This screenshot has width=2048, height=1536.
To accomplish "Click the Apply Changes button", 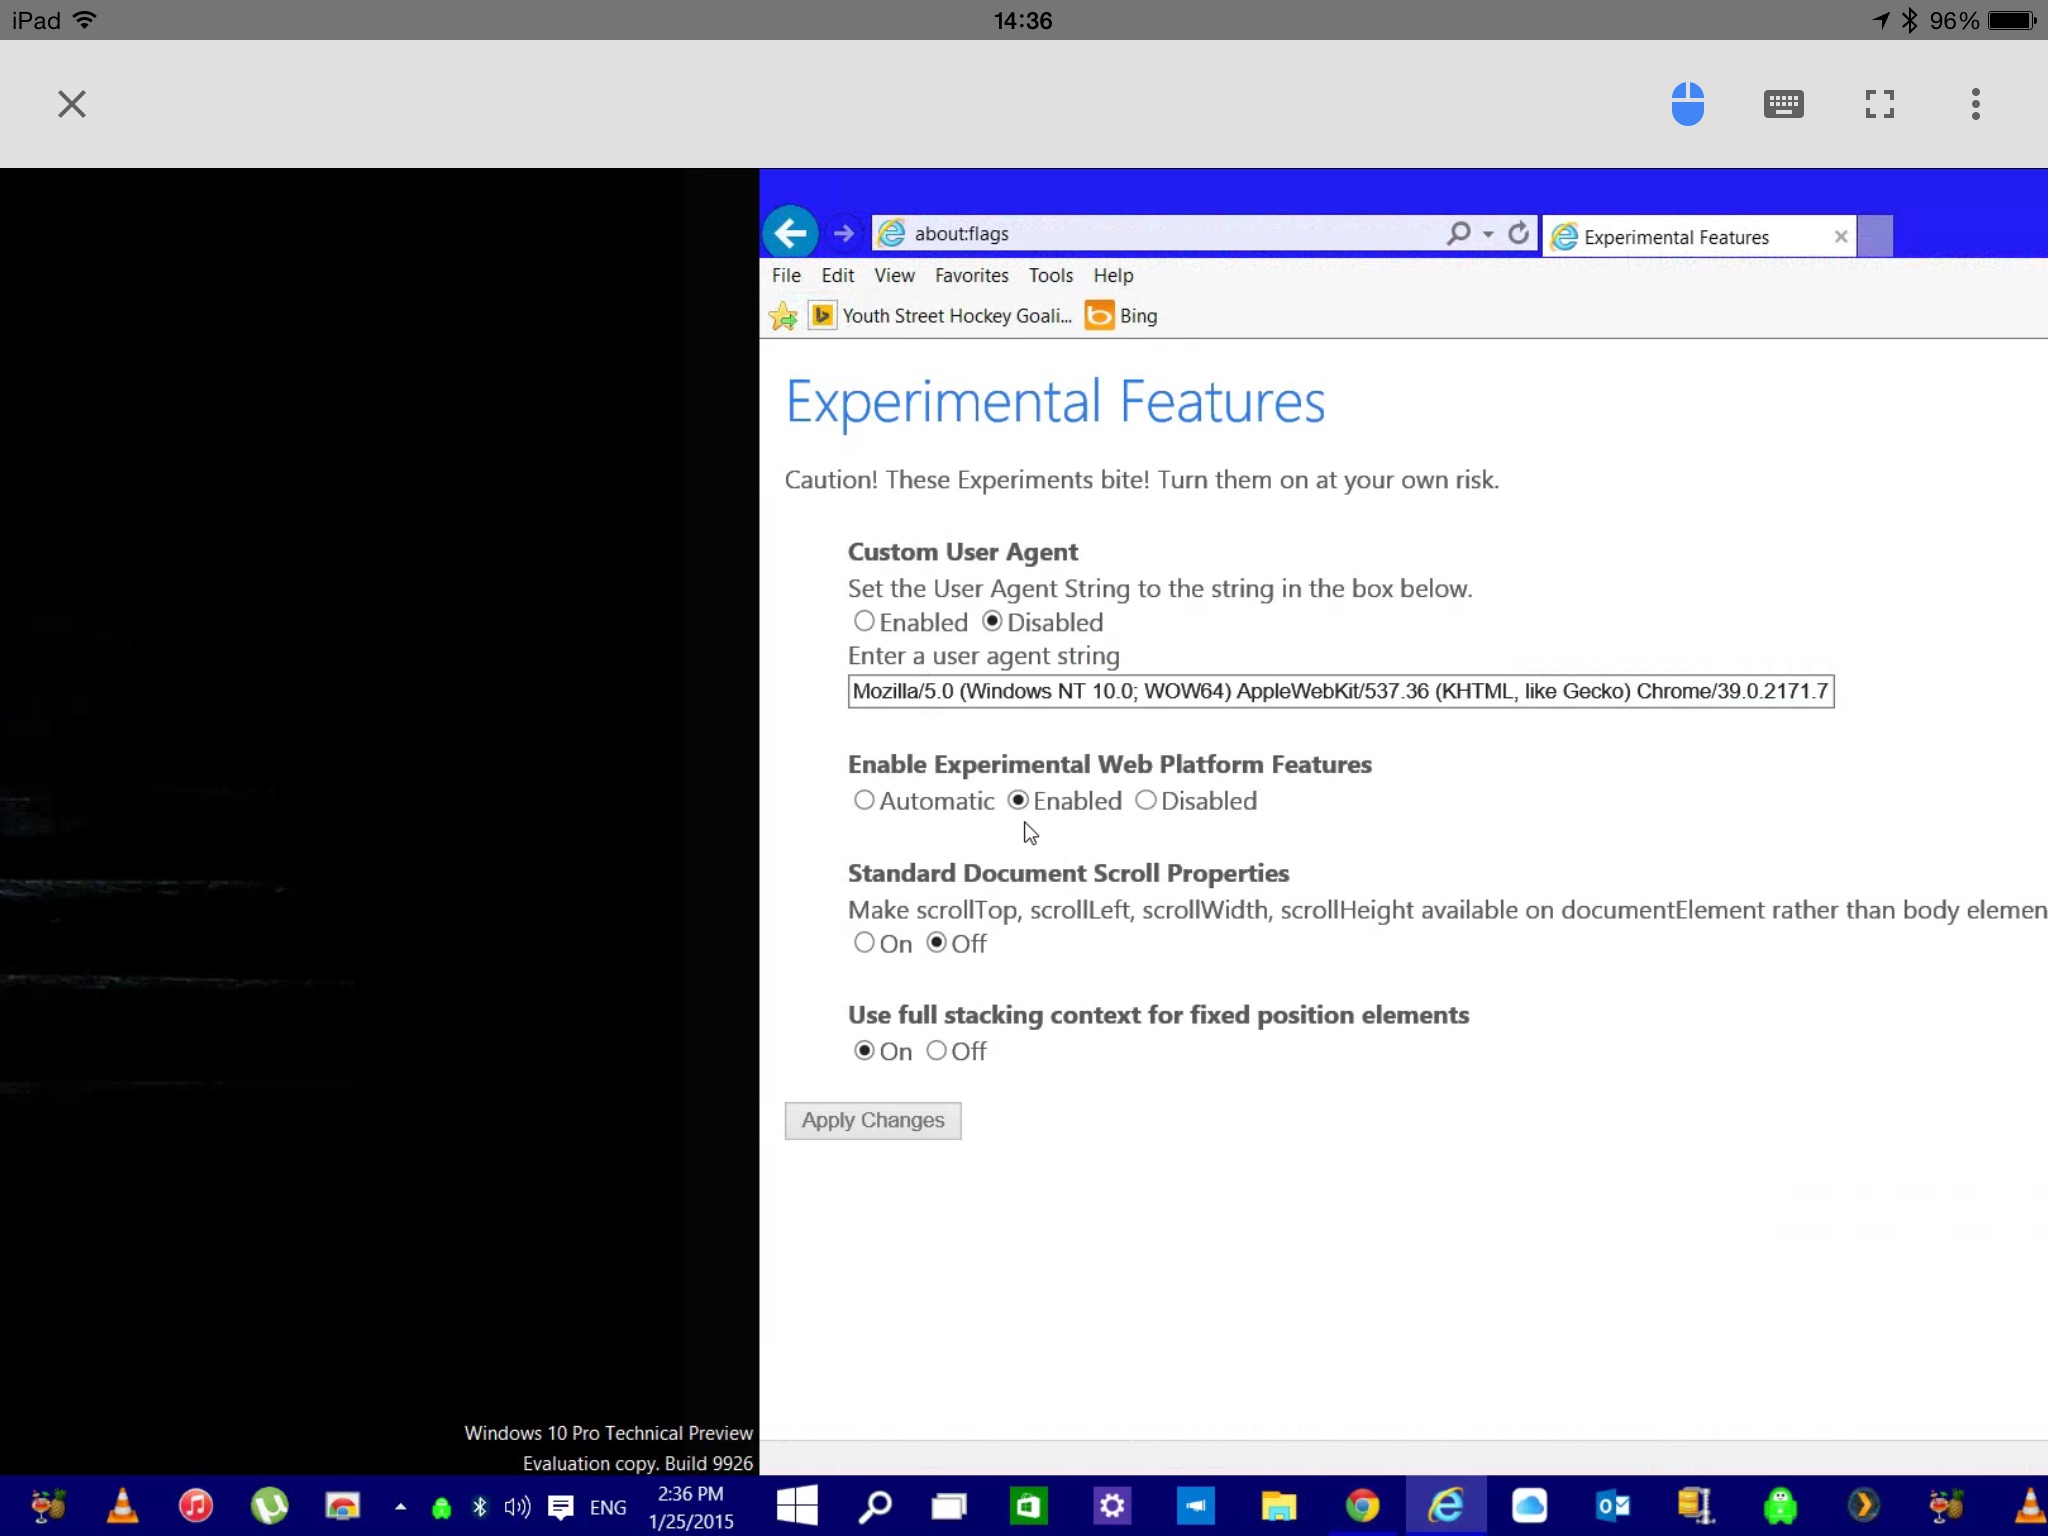I will (x=873, y=1120).
